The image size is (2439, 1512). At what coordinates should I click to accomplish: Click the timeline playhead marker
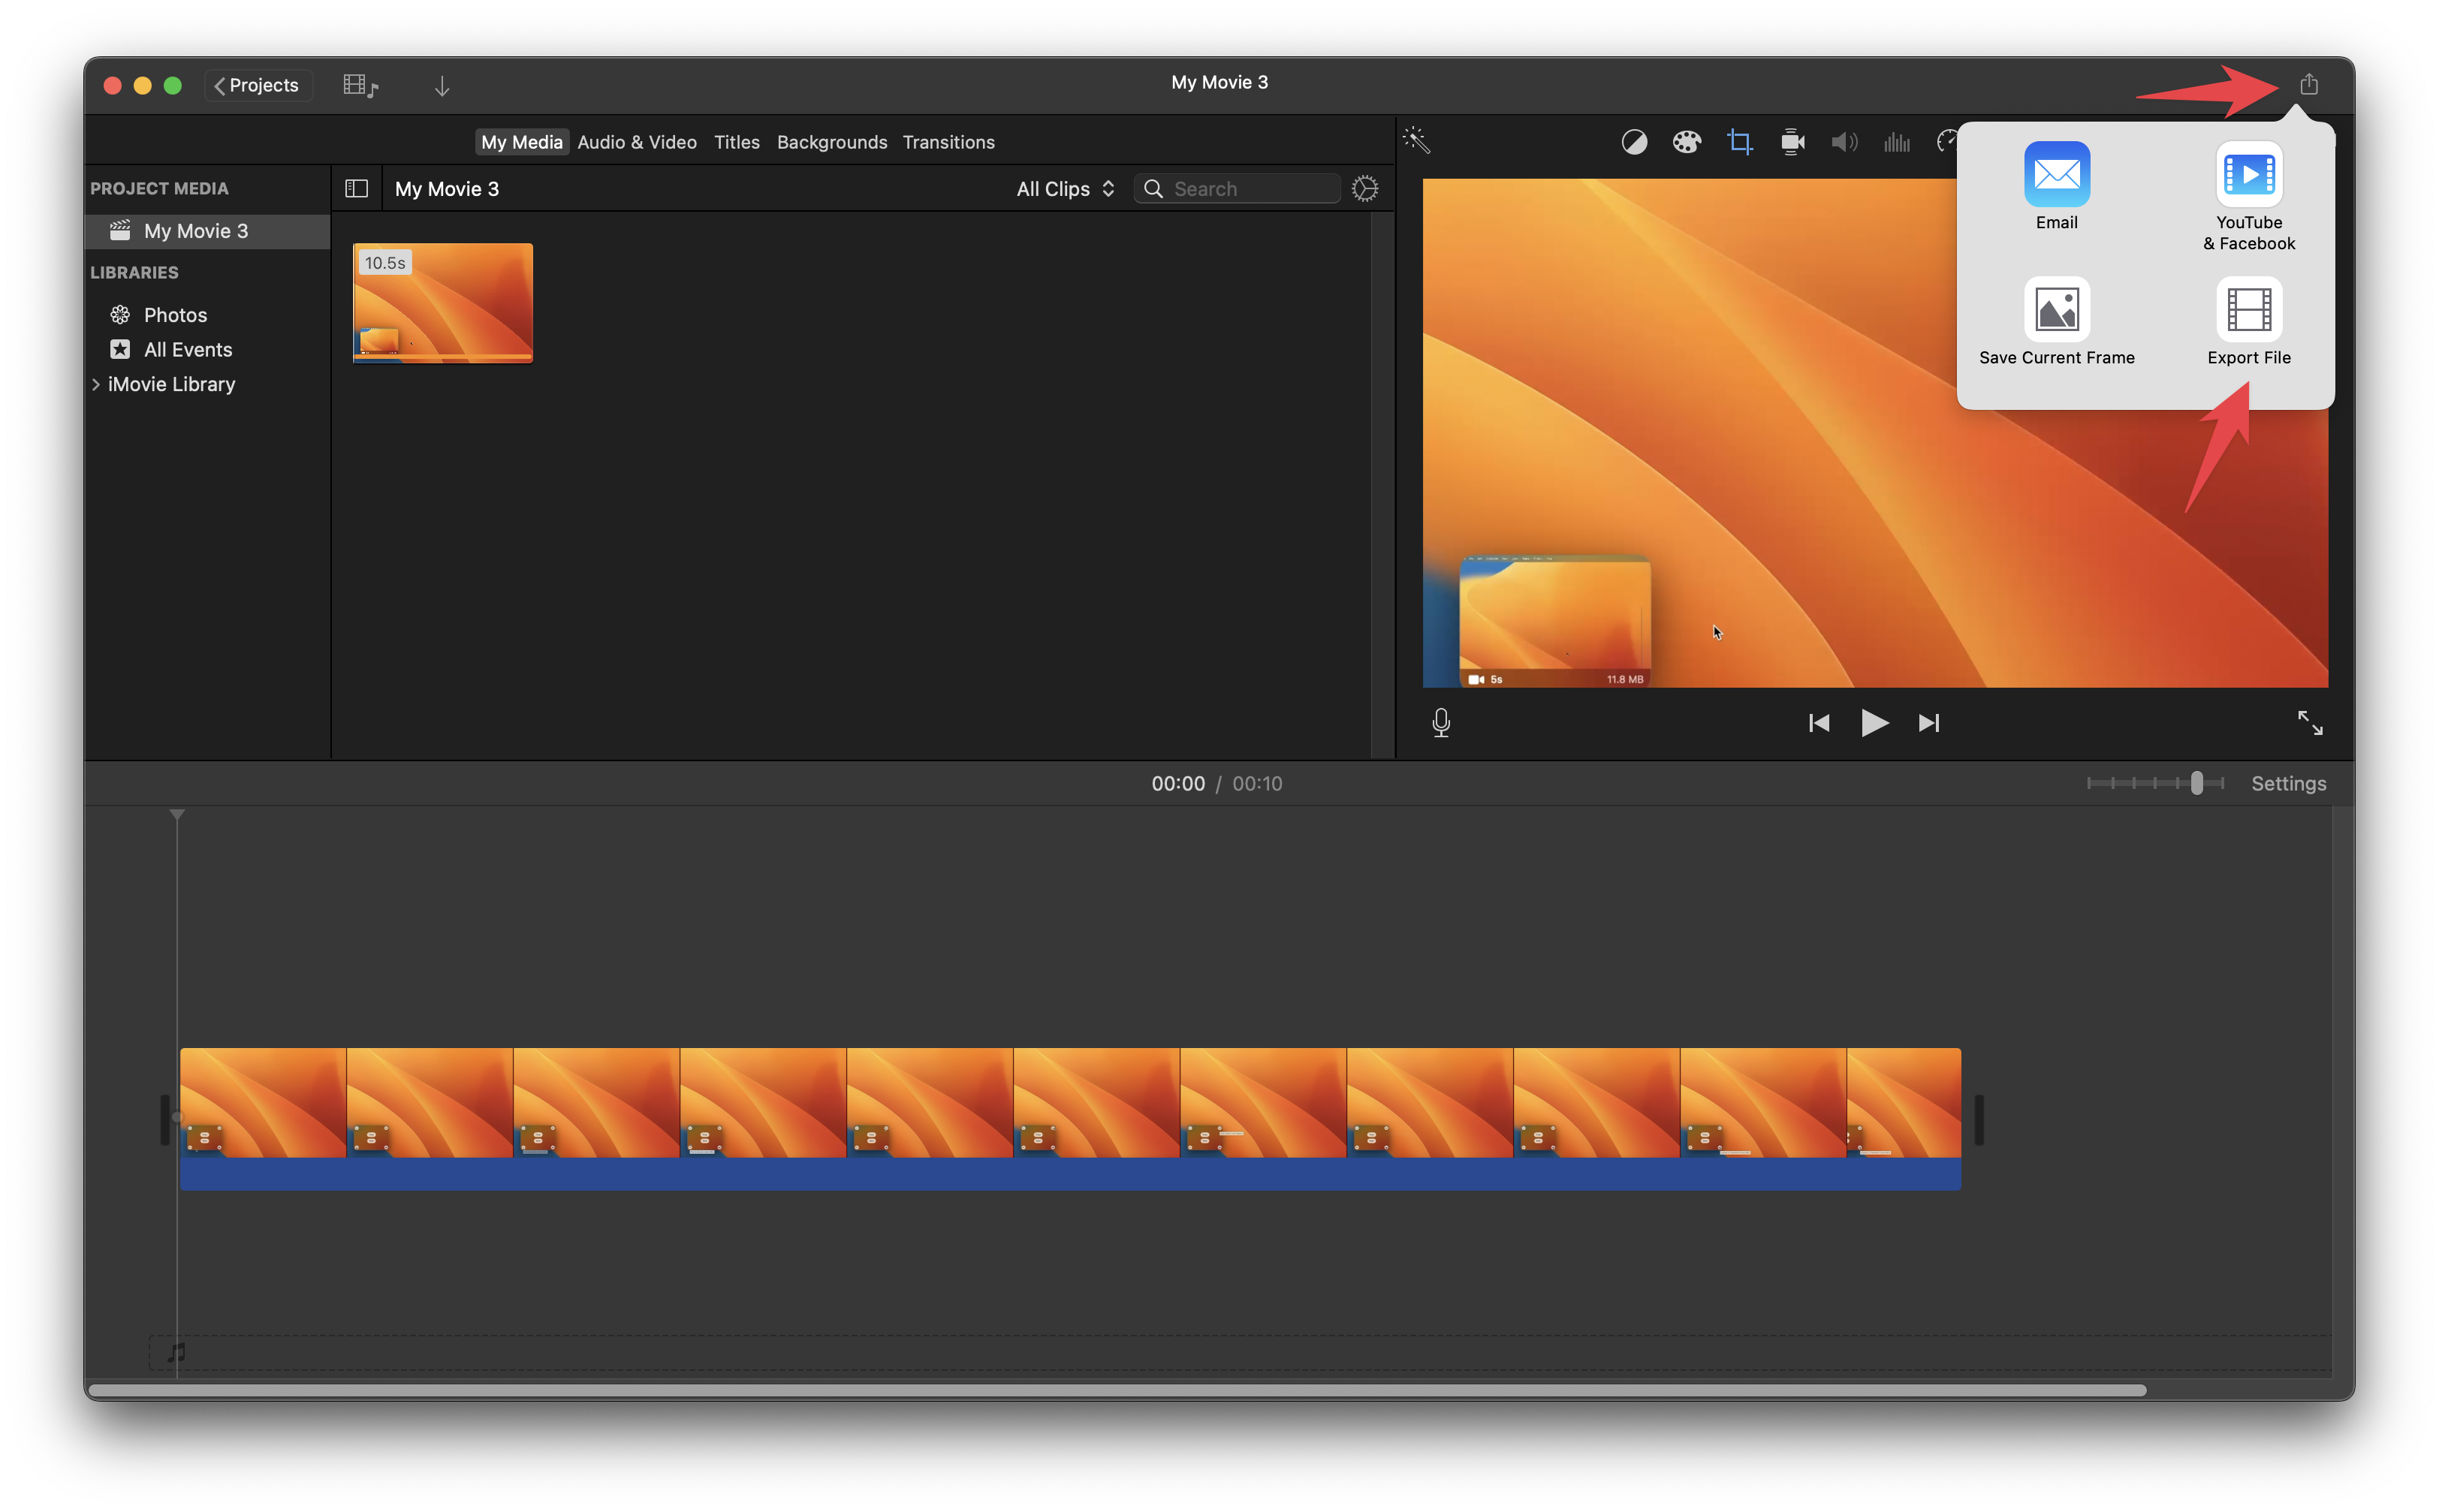pyautogui.click(x=177, y=815)
